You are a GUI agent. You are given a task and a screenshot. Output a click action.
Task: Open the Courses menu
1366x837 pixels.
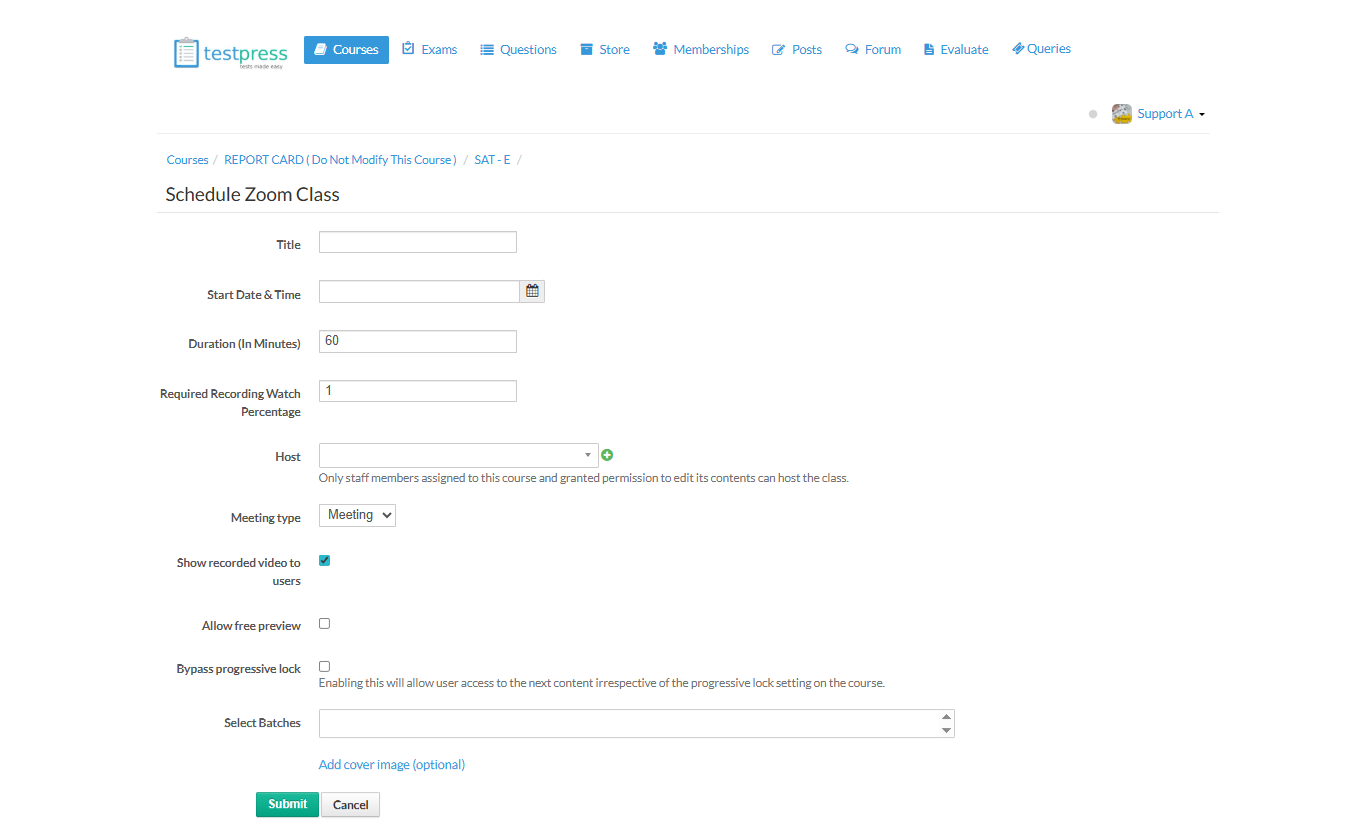click(346, 49)
